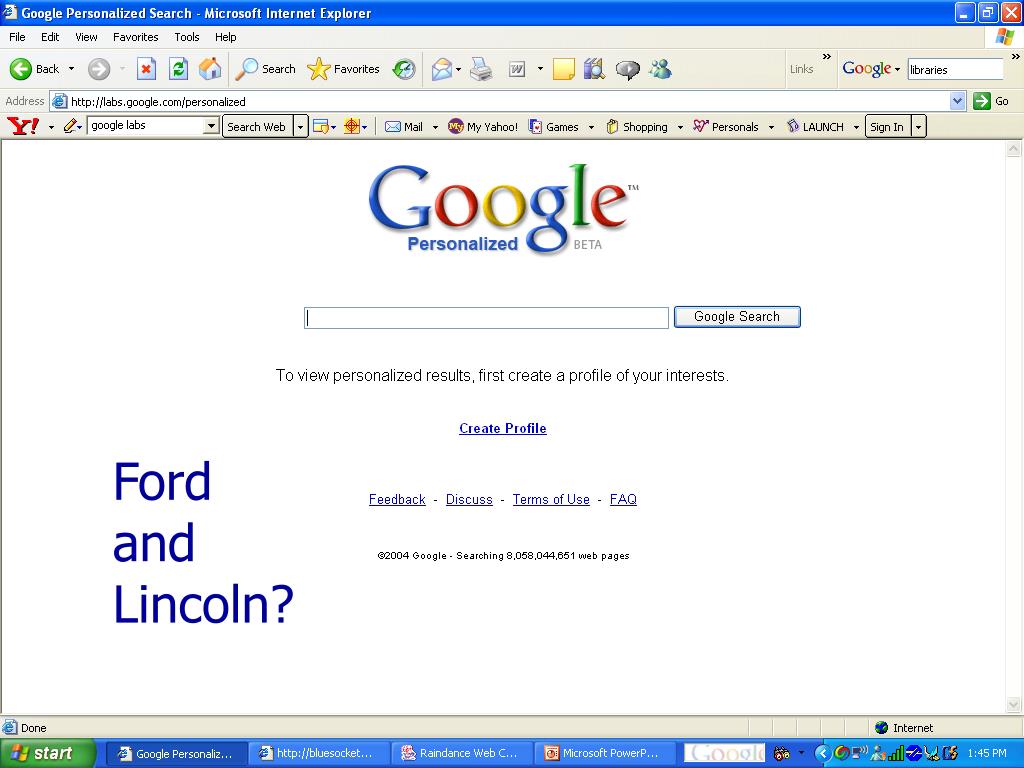Click the green Go button
Image resolution: width=1024 pixels, height=768 pixels.
point(991,101)
